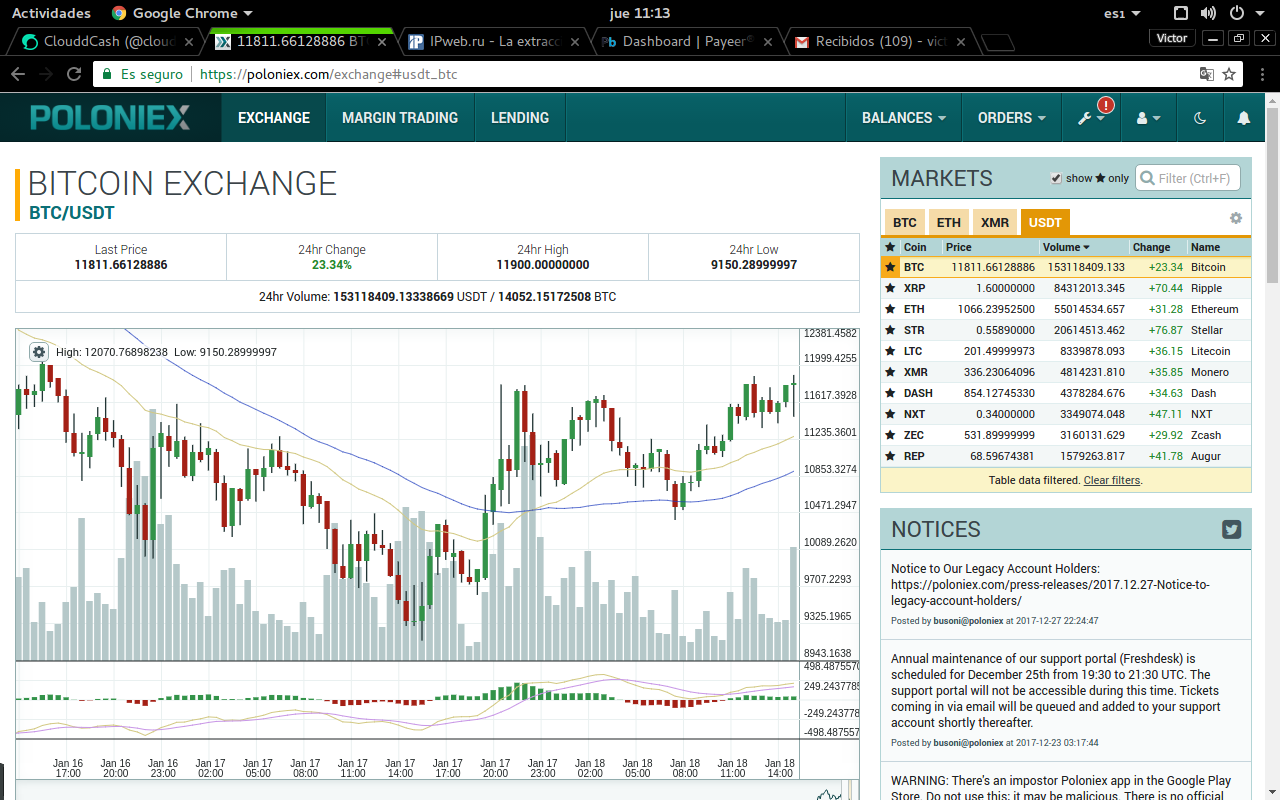
Task: Select the Augur market row
Action: [x=1066, y=456]
